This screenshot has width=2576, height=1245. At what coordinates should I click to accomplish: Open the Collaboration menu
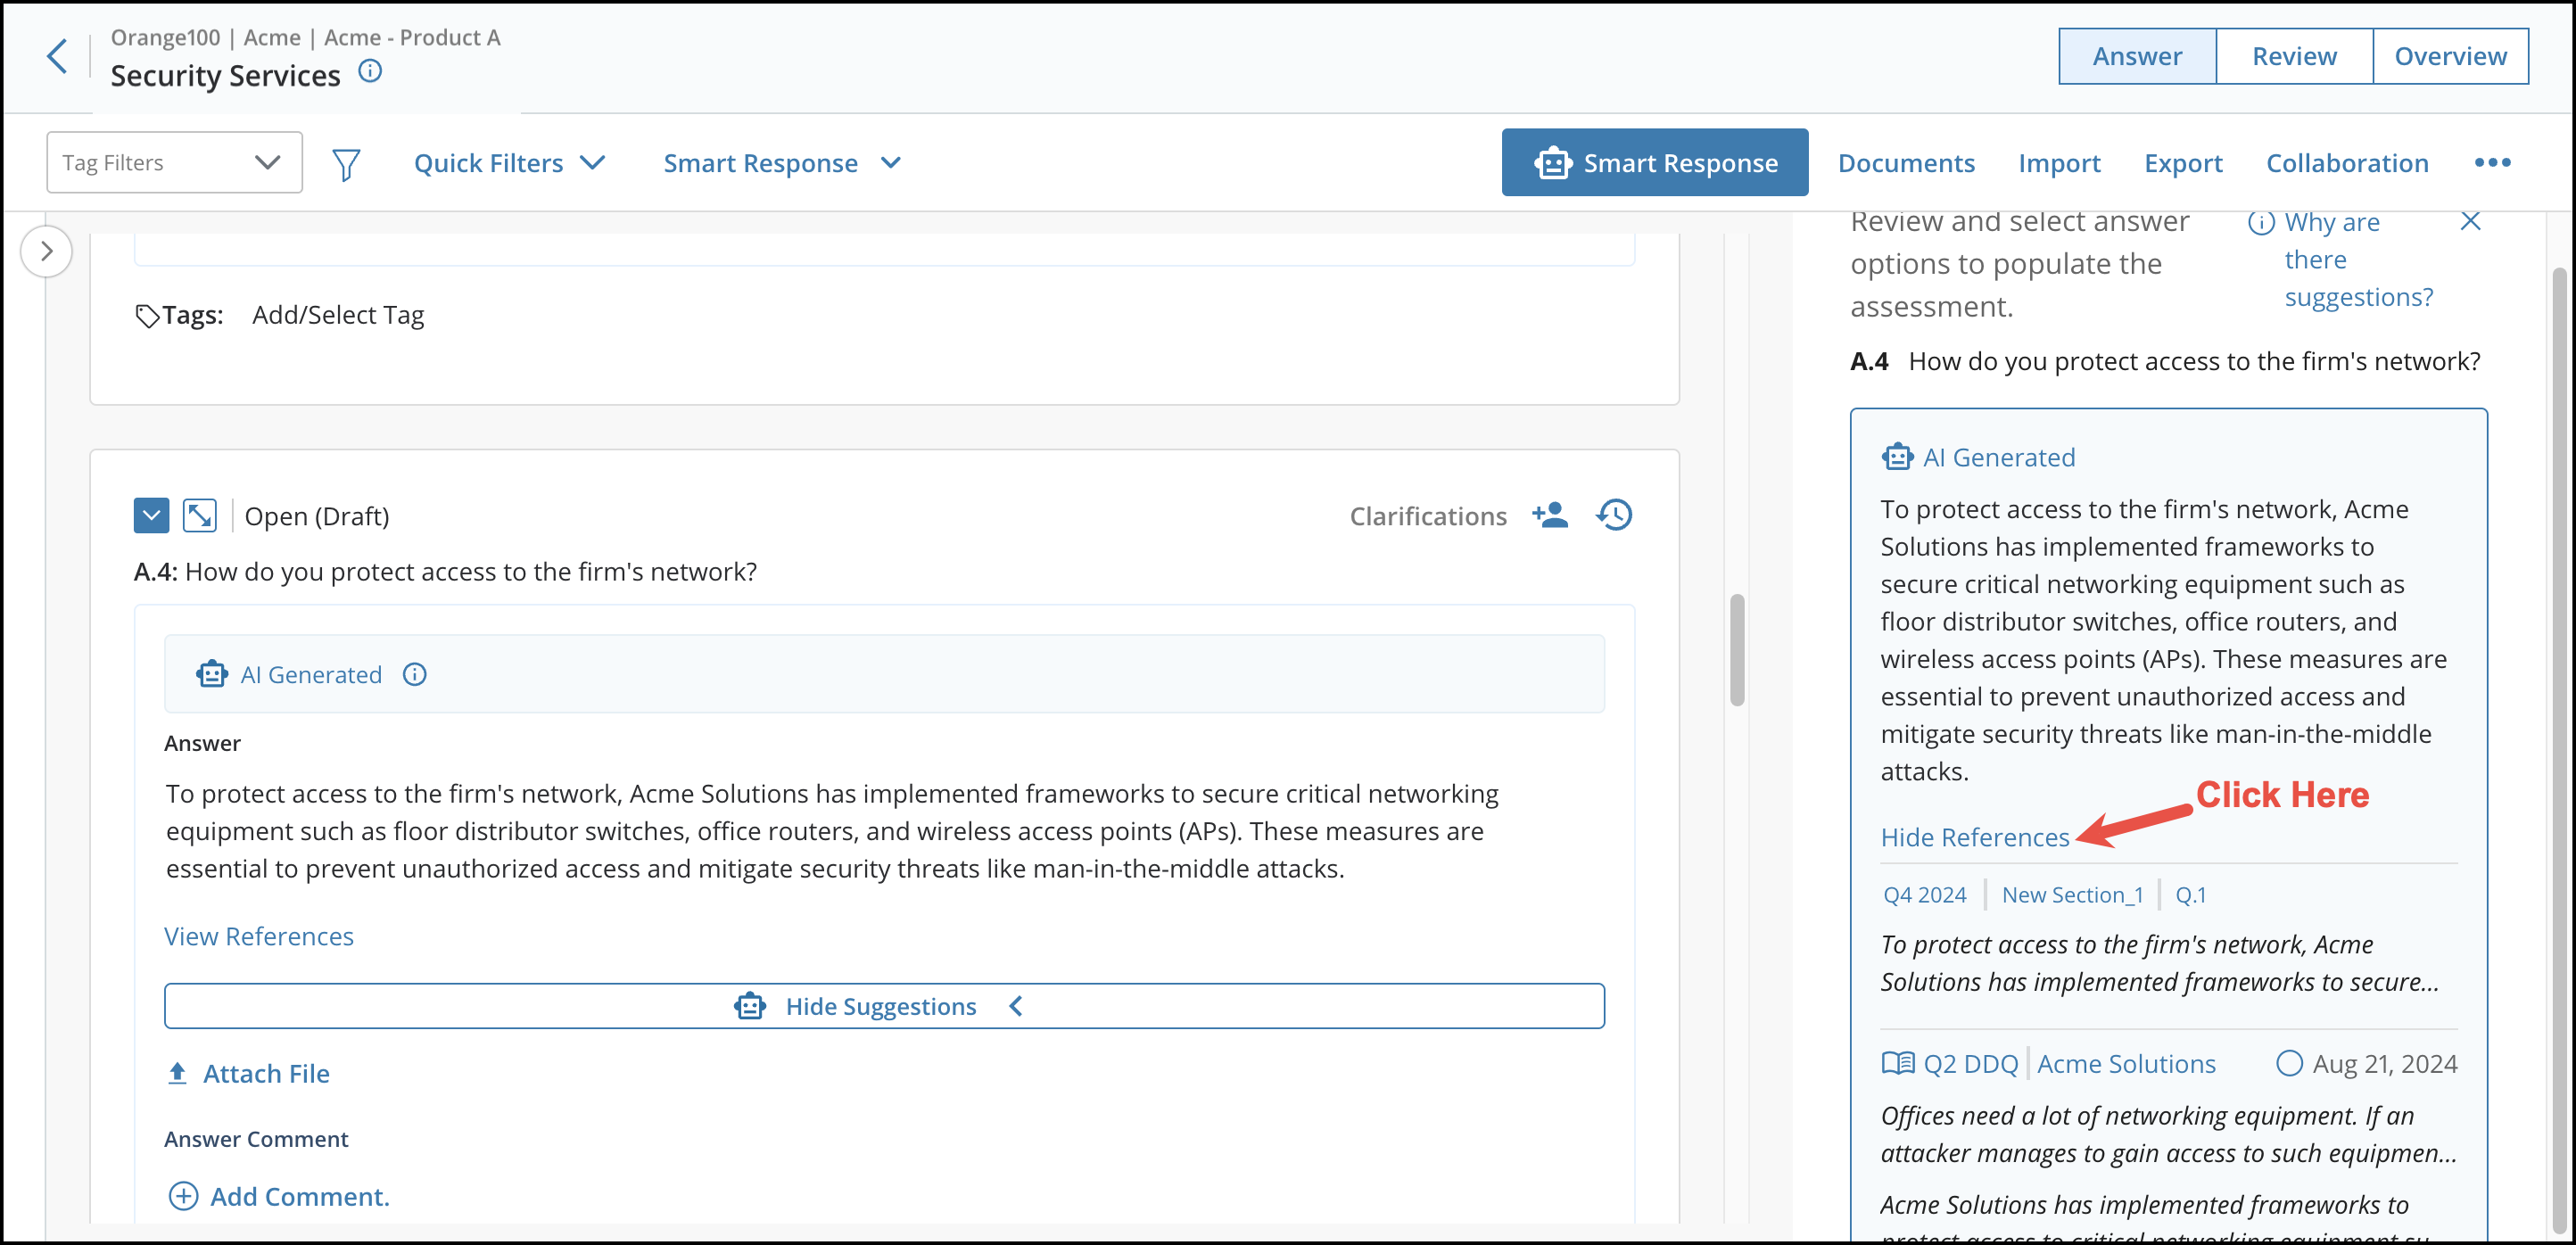click(2347, 163)
